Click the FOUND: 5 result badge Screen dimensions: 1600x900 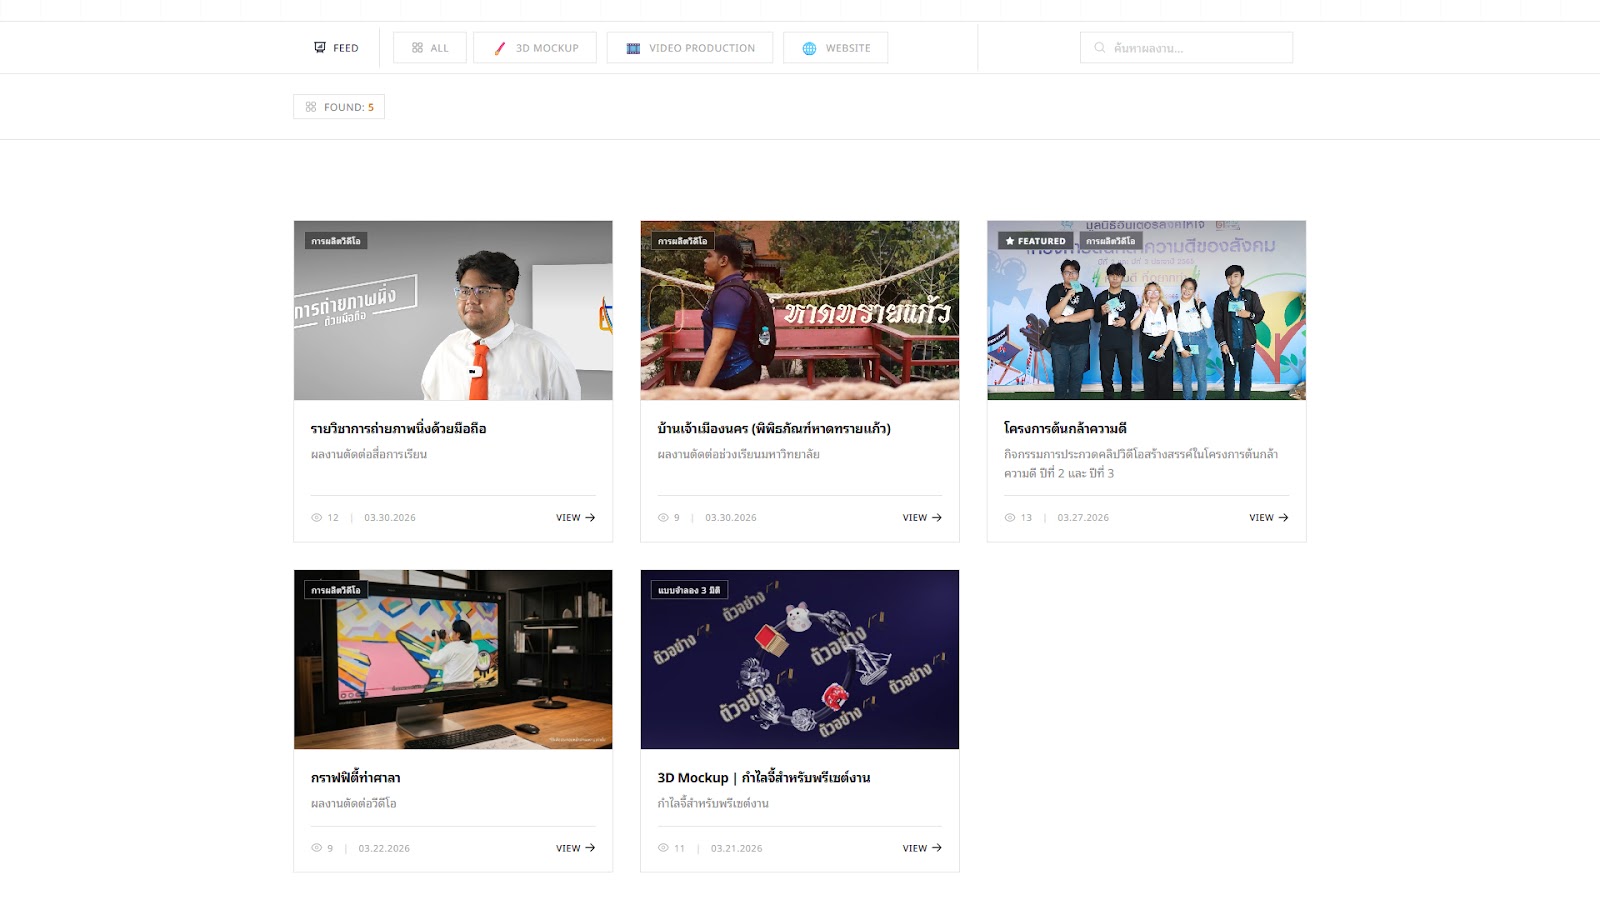point(339,107)
